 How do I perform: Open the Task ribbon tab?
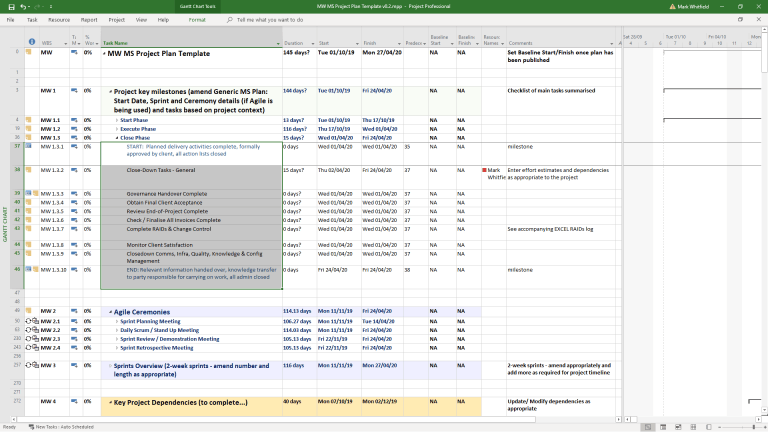(x=32, y=20)
